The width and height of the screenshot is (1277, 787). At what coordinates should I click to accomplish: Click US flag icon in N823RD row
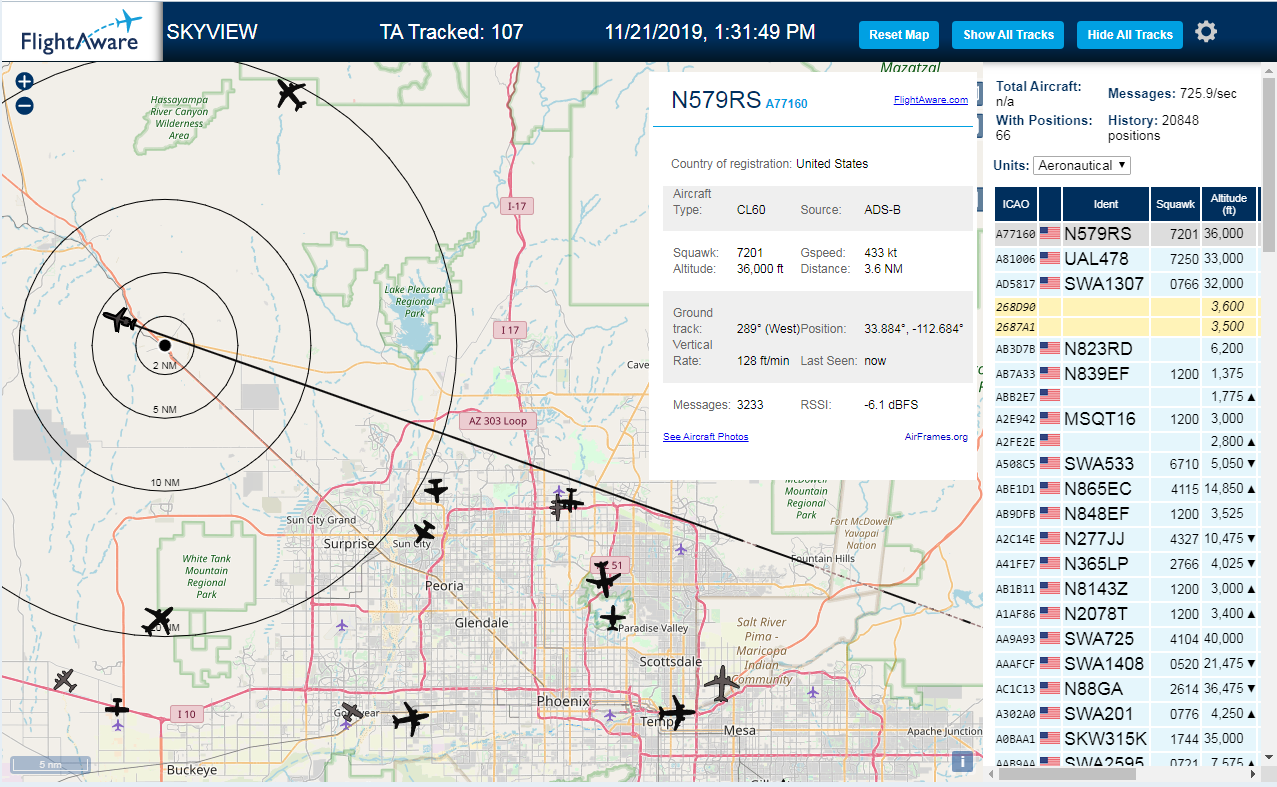(x=1050, y=348)
